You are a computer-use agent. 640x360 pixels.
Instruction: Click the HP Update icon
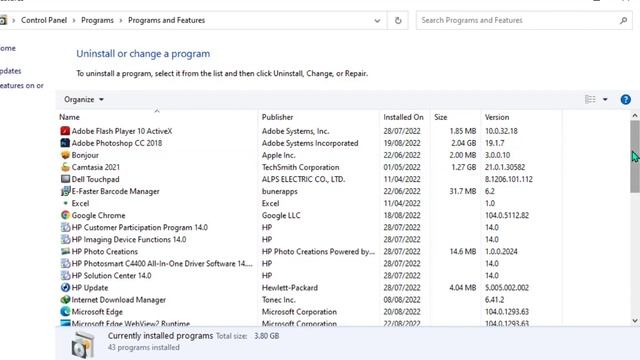coord(65,287)
